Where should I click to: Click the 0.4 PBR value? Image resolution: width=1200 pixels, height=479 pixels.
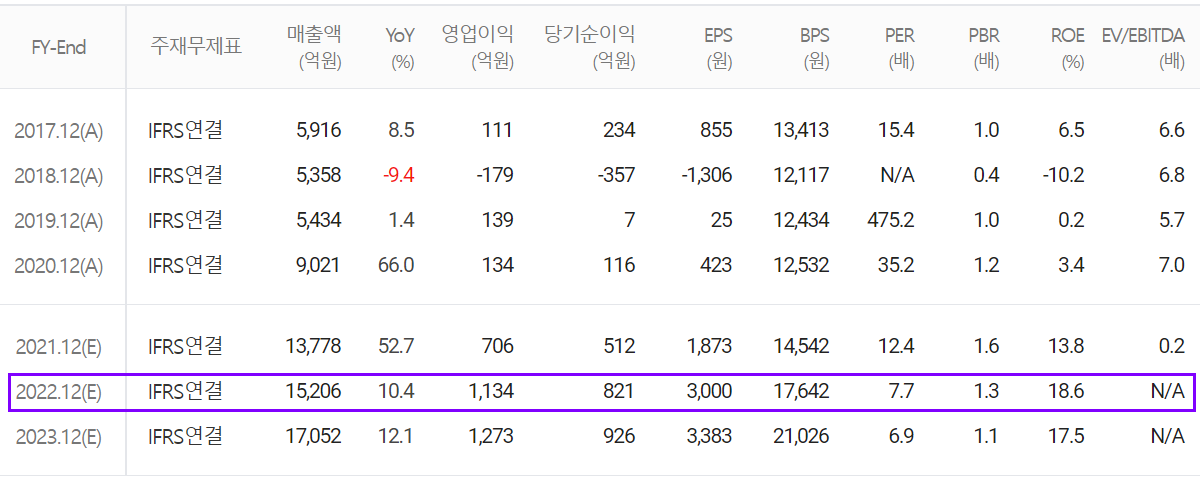click(987, 175)
